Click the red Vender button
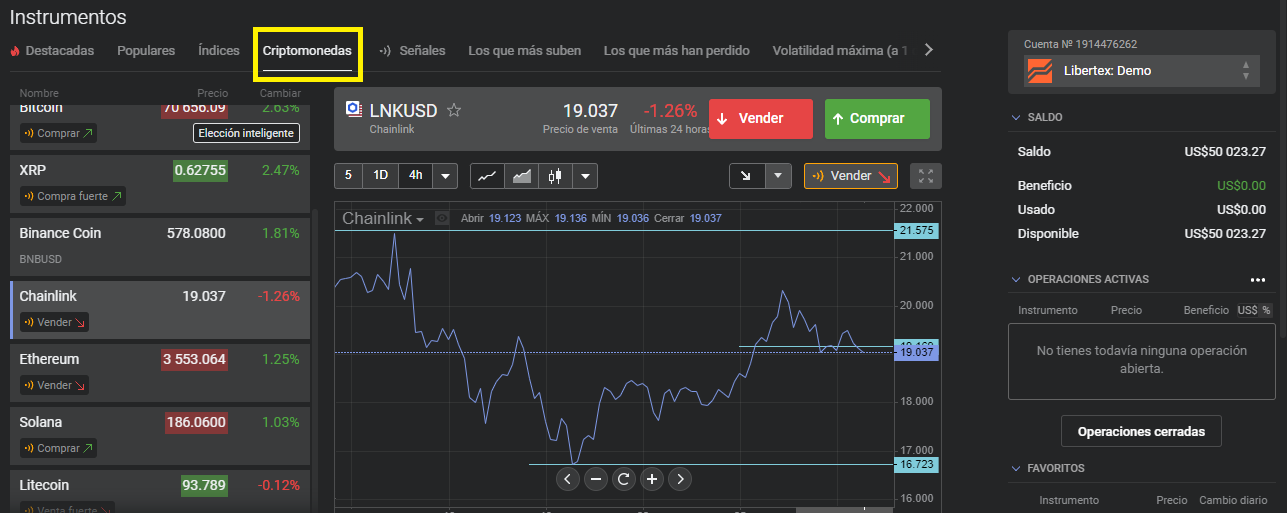This screenshot has height=513, width=1287. pos(760,119)
